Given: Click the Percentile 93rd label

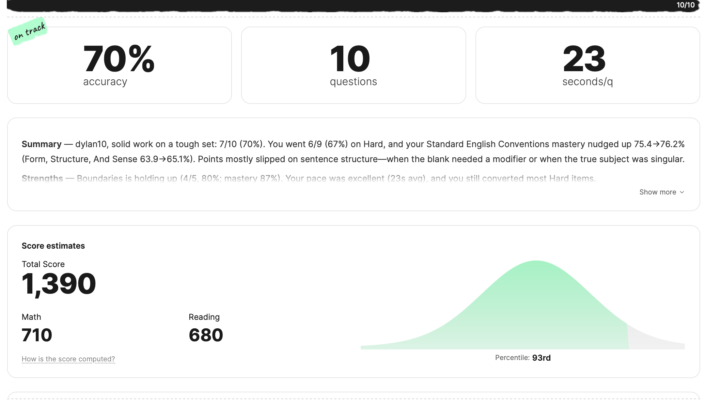Looking at the screenshot, I should [523, 357].
